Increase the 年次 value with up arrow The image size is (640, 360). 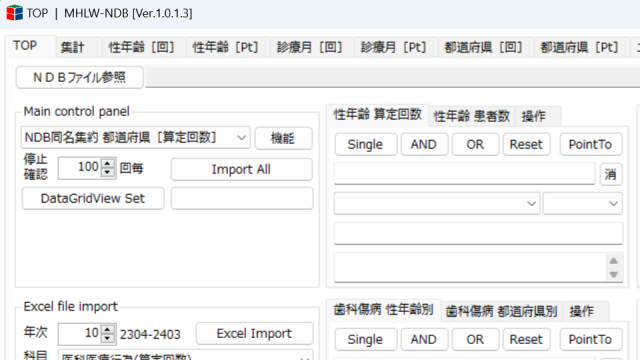tap(108, 329)
